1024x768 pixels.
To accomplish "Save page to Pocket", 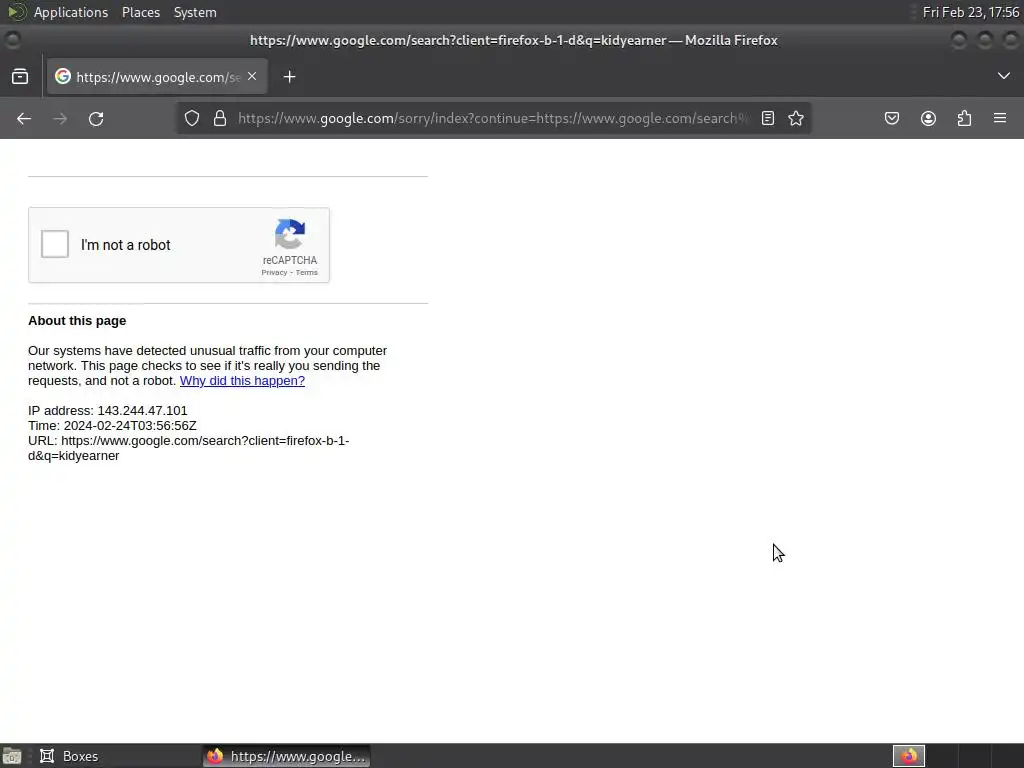I will [x=892, y=118].
